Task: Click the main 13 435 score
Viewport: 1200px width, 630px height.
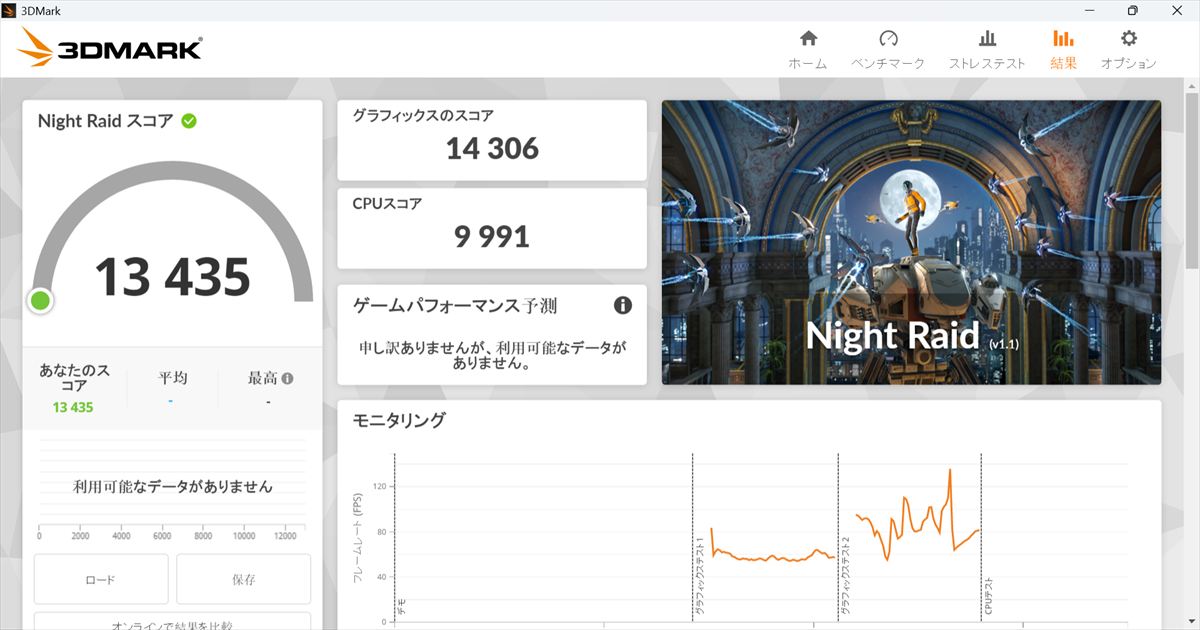Action: 172,277
